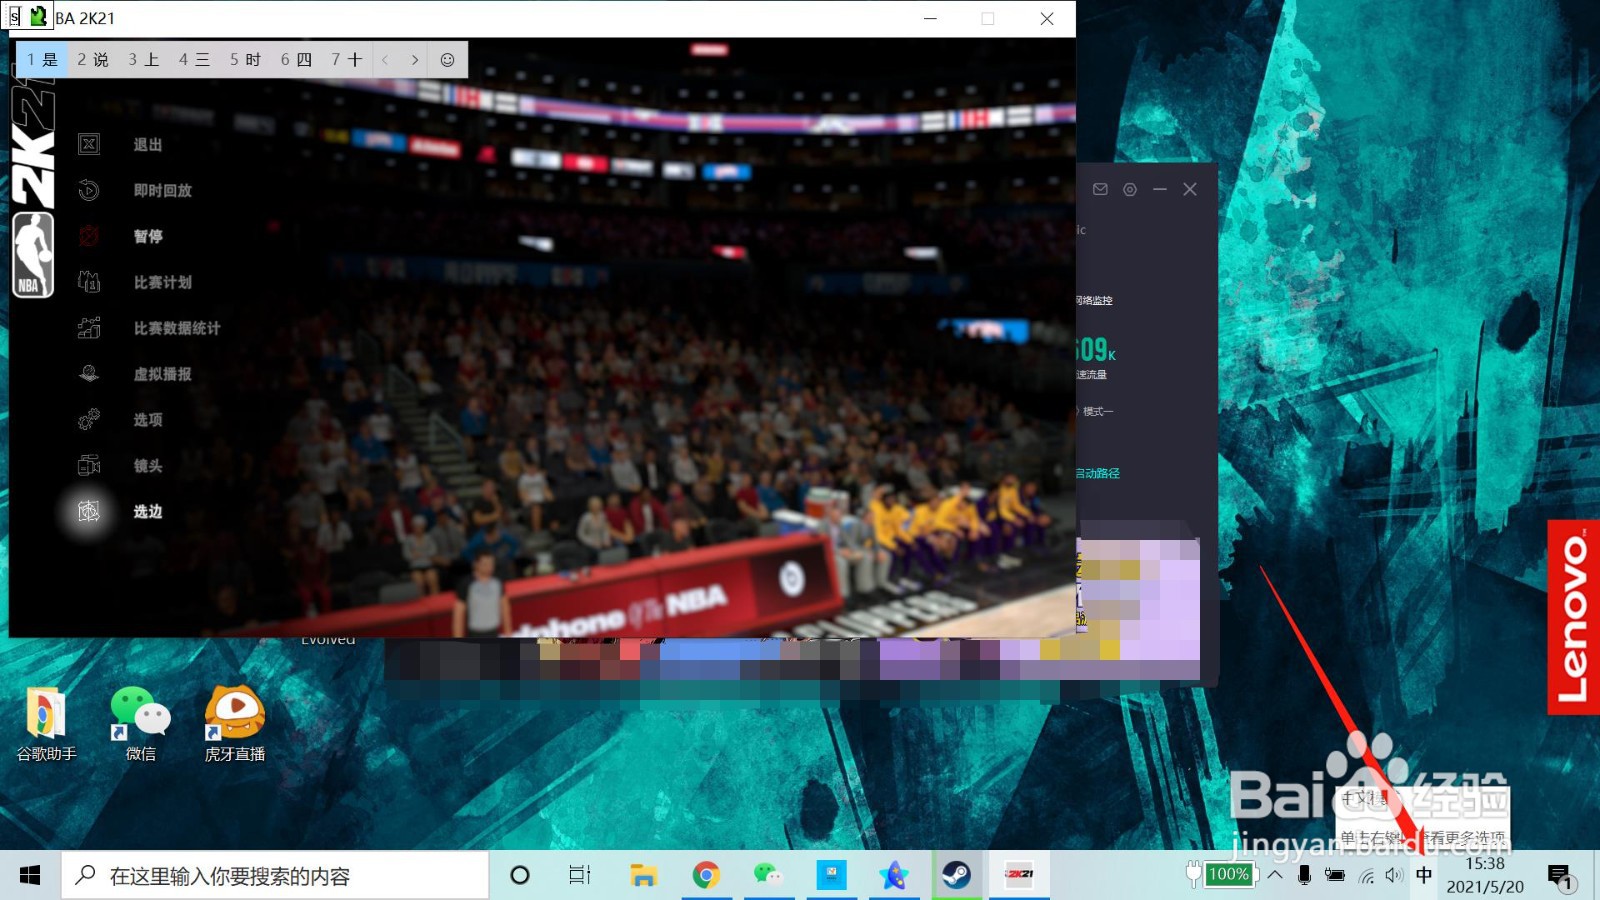
Task: Click the microphone tray icon
Action: pos(1304,875)
